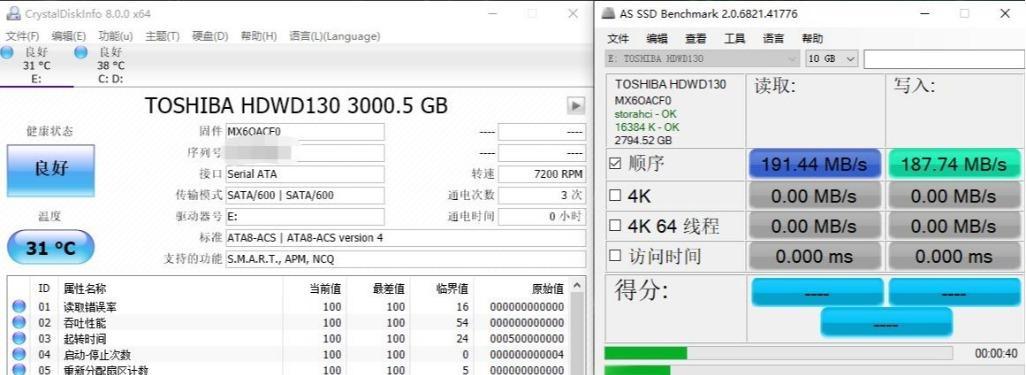Click the AS SSD Benchmark title bar icon

tap(608, 13)
